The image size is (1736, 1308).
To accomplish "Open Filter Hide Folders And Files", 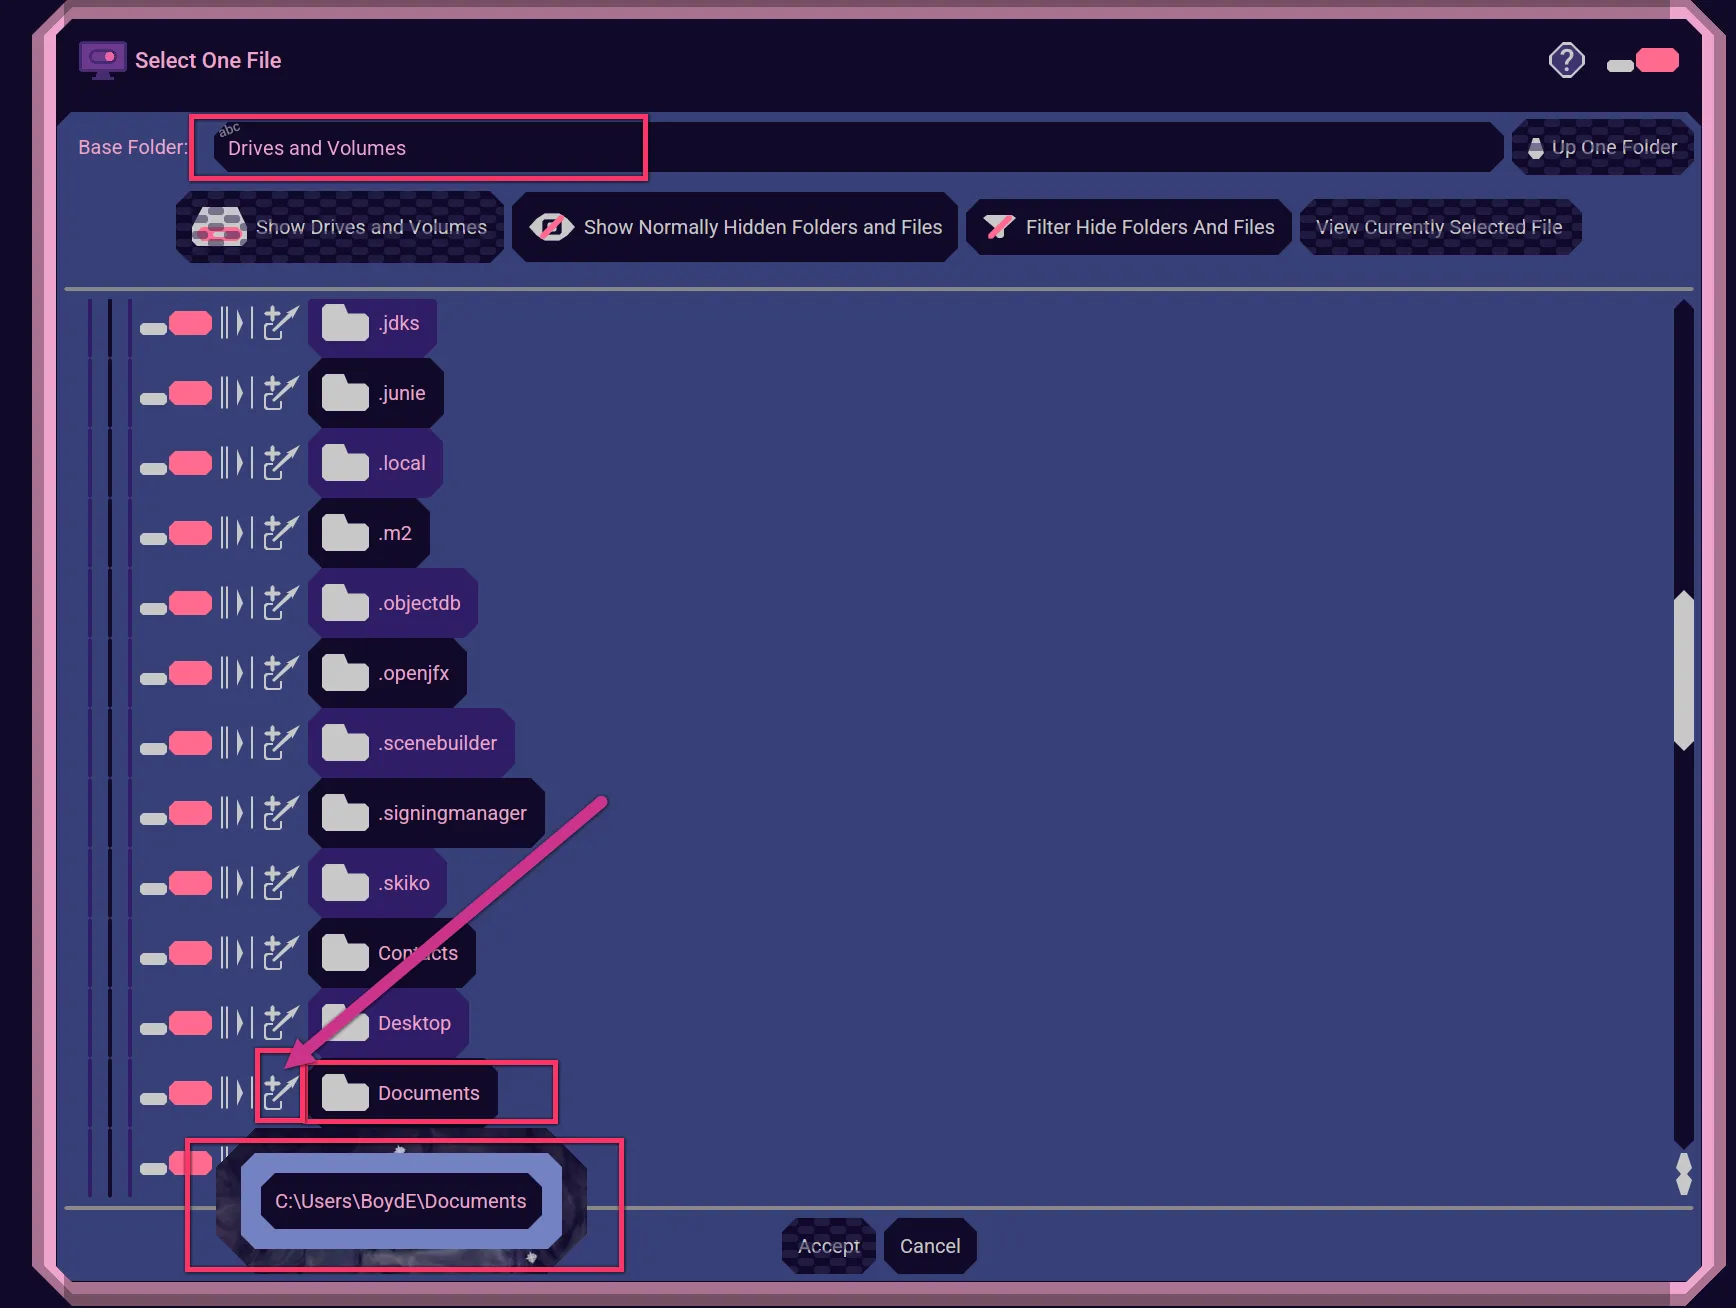I will [1128, 227].
